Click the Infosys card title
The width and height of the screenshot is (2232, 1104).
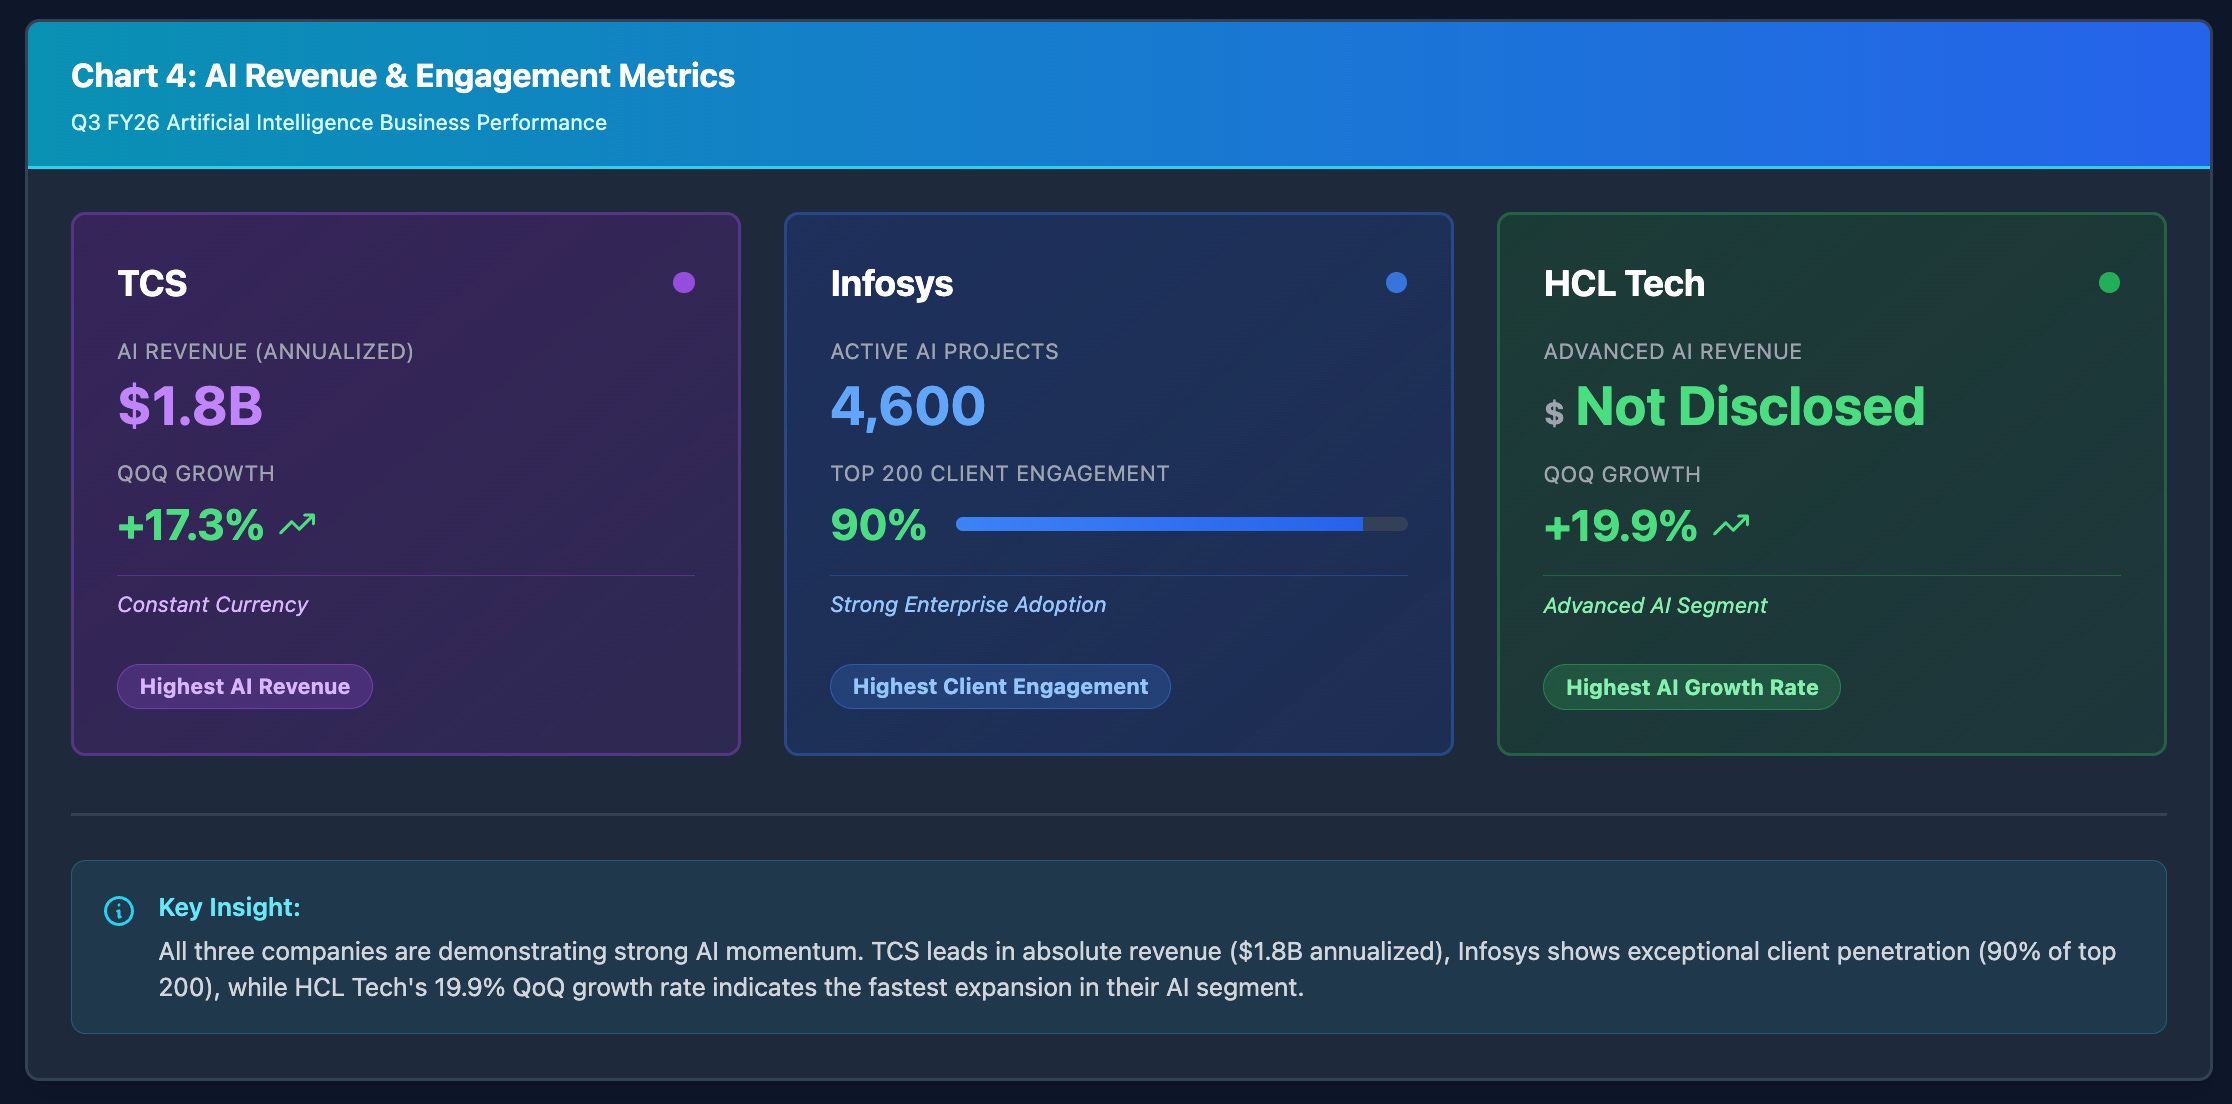pyautogui.click(x=891, y=284)
